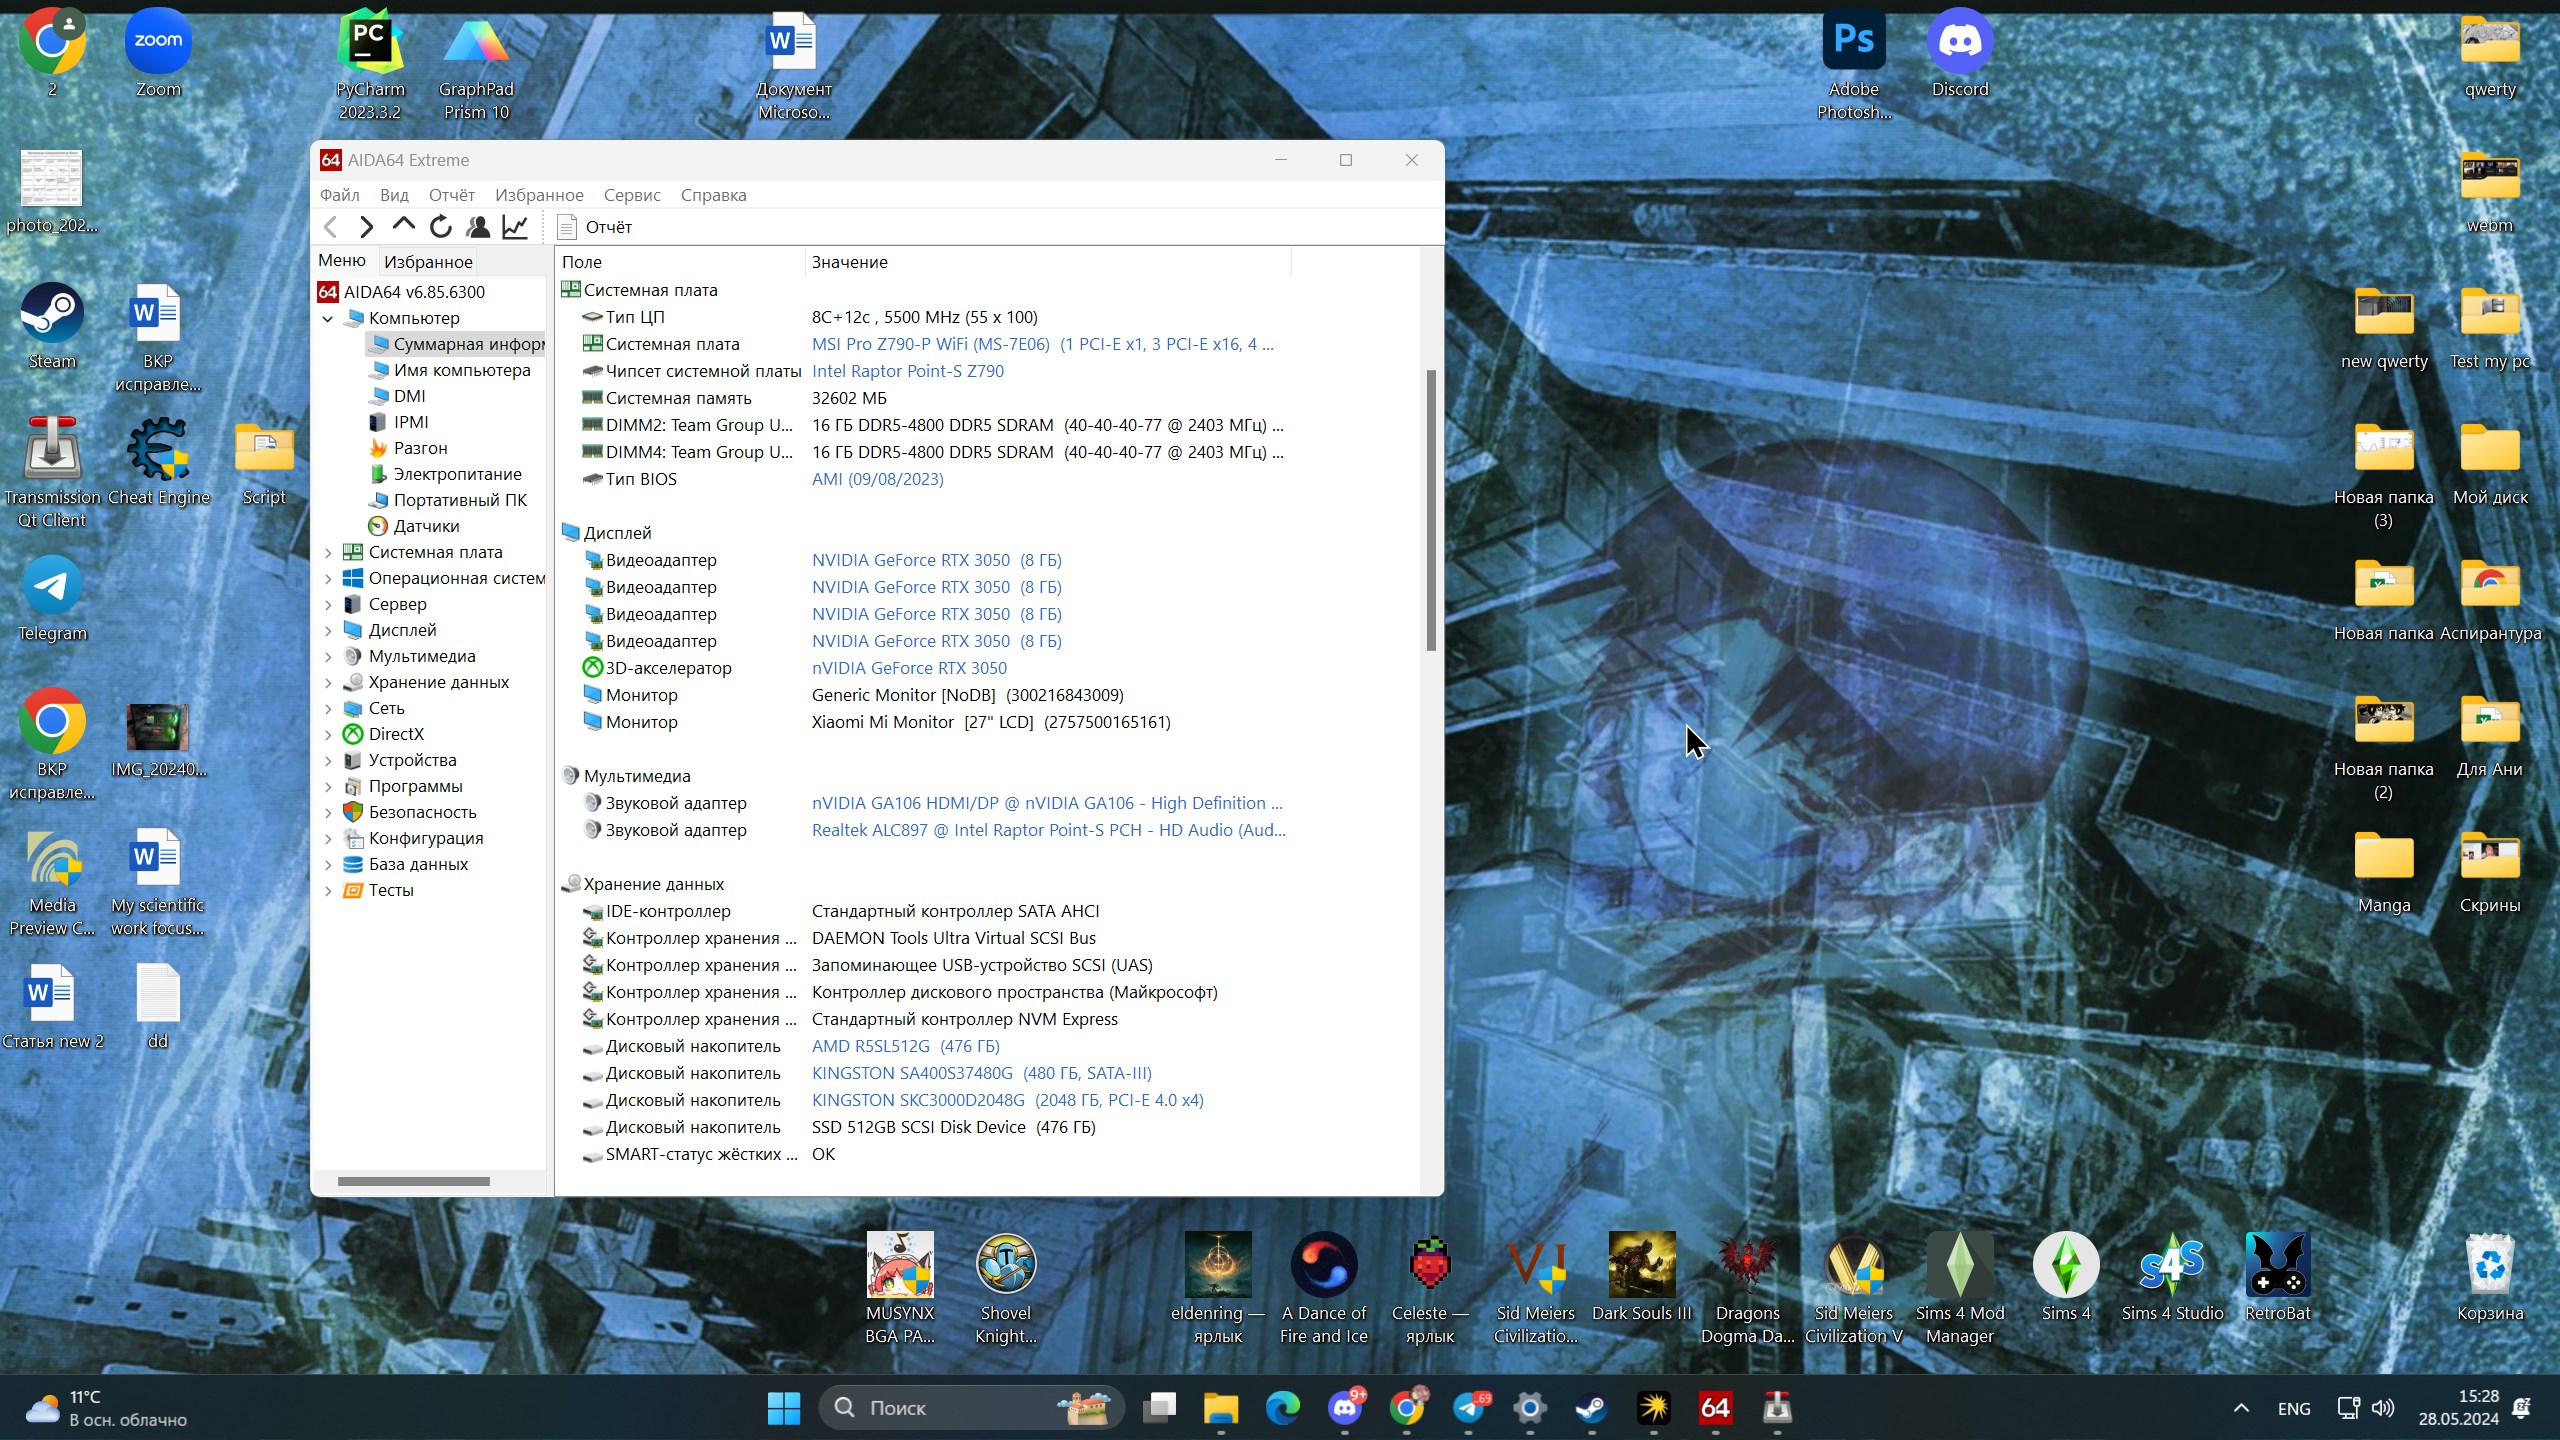Open the Intel Raptor Point-S Z790 link
2560x1440 pixels.
tap(908, 371)
